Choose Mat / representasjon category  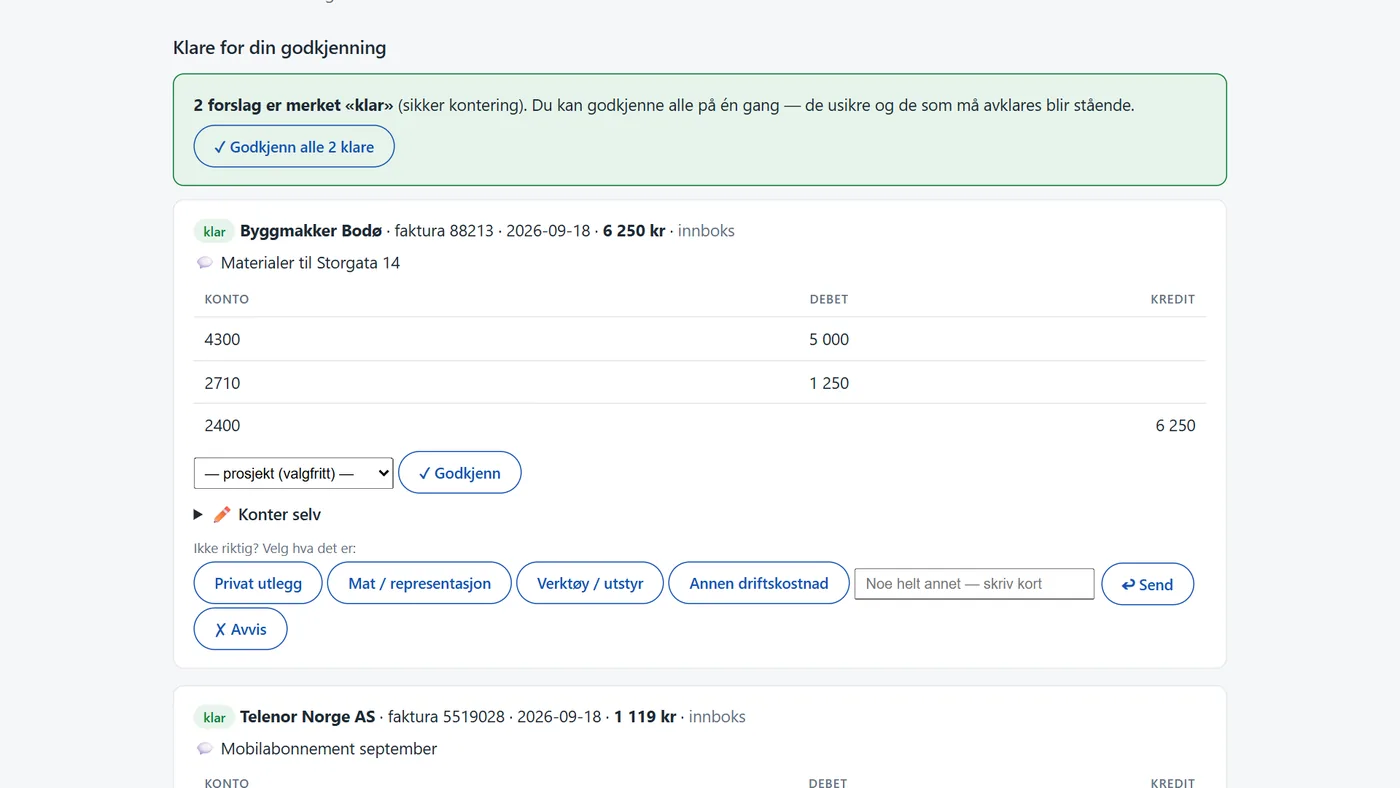pos(420,583)
